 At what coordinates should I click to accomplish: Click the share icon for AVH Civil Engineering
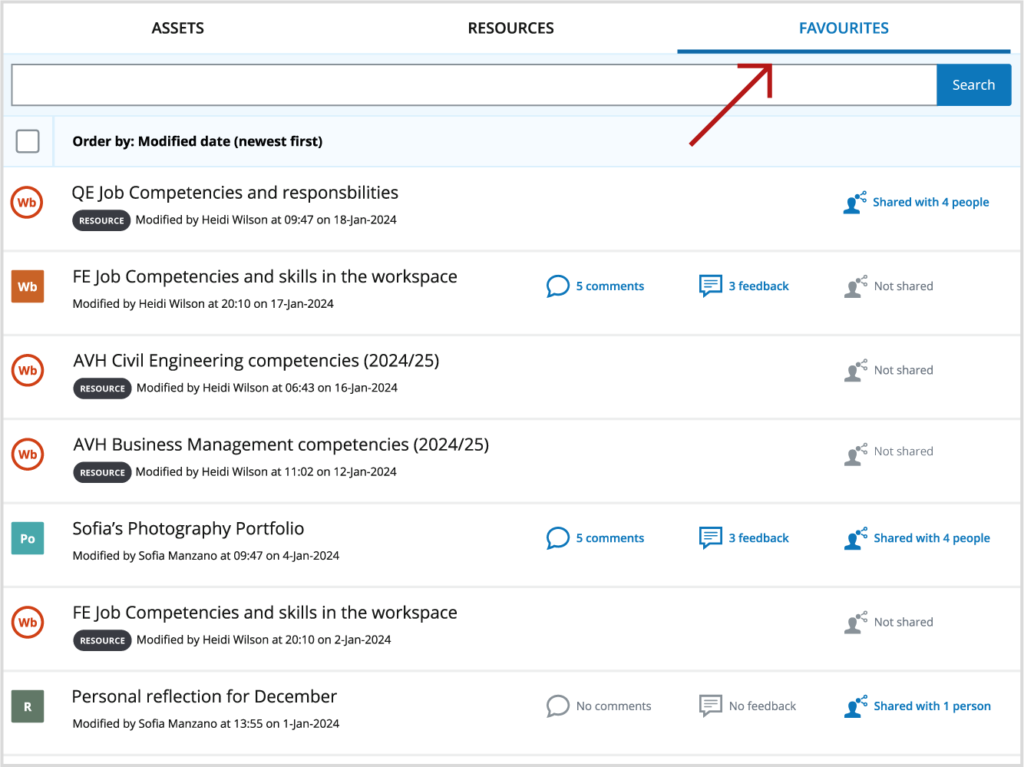(856, 370)
